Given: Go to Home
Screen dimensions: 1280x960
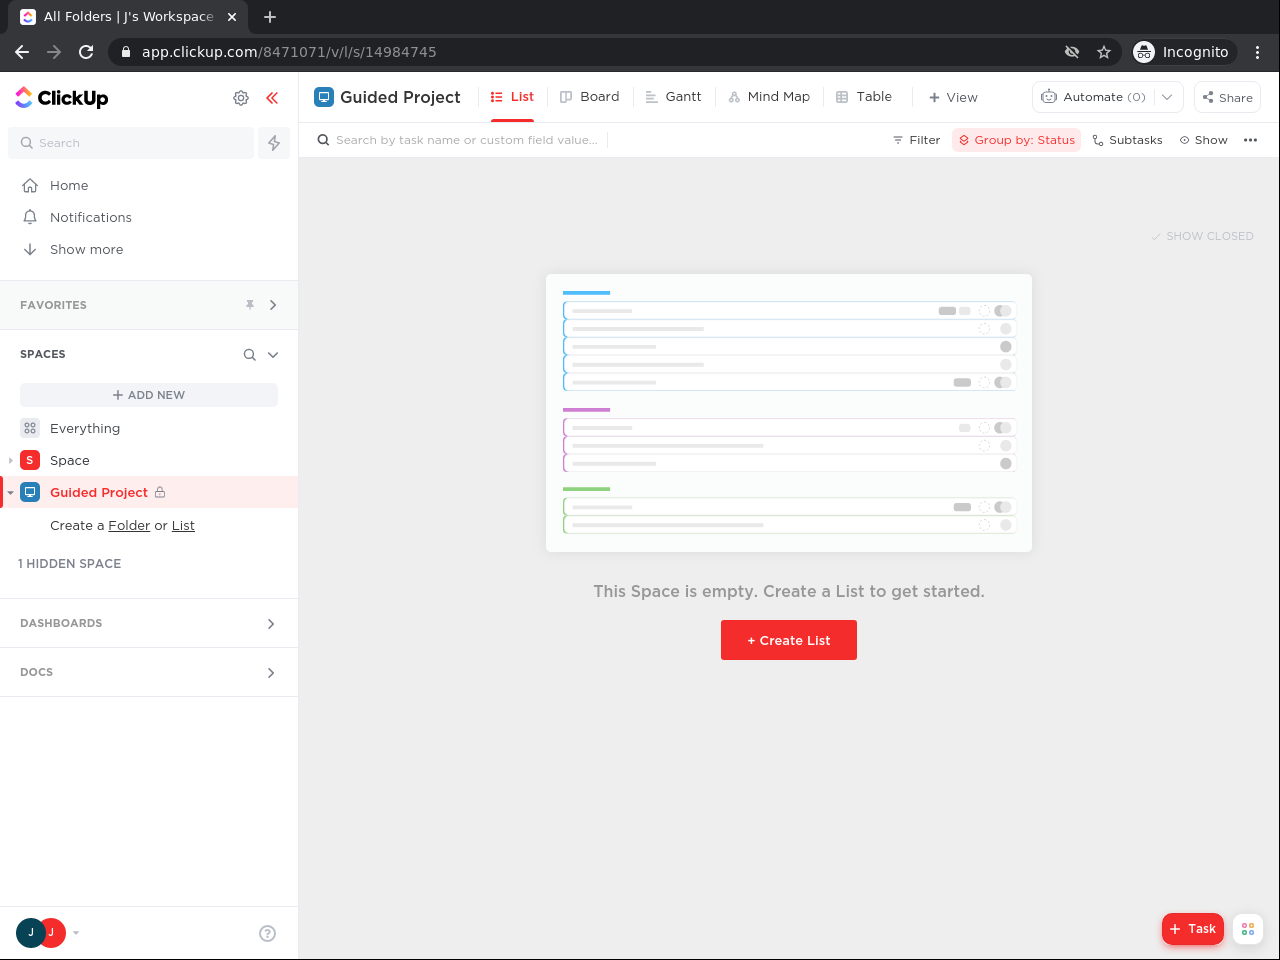Looking at the screenshot, I should pyautogui.click(x=69, y=186).
